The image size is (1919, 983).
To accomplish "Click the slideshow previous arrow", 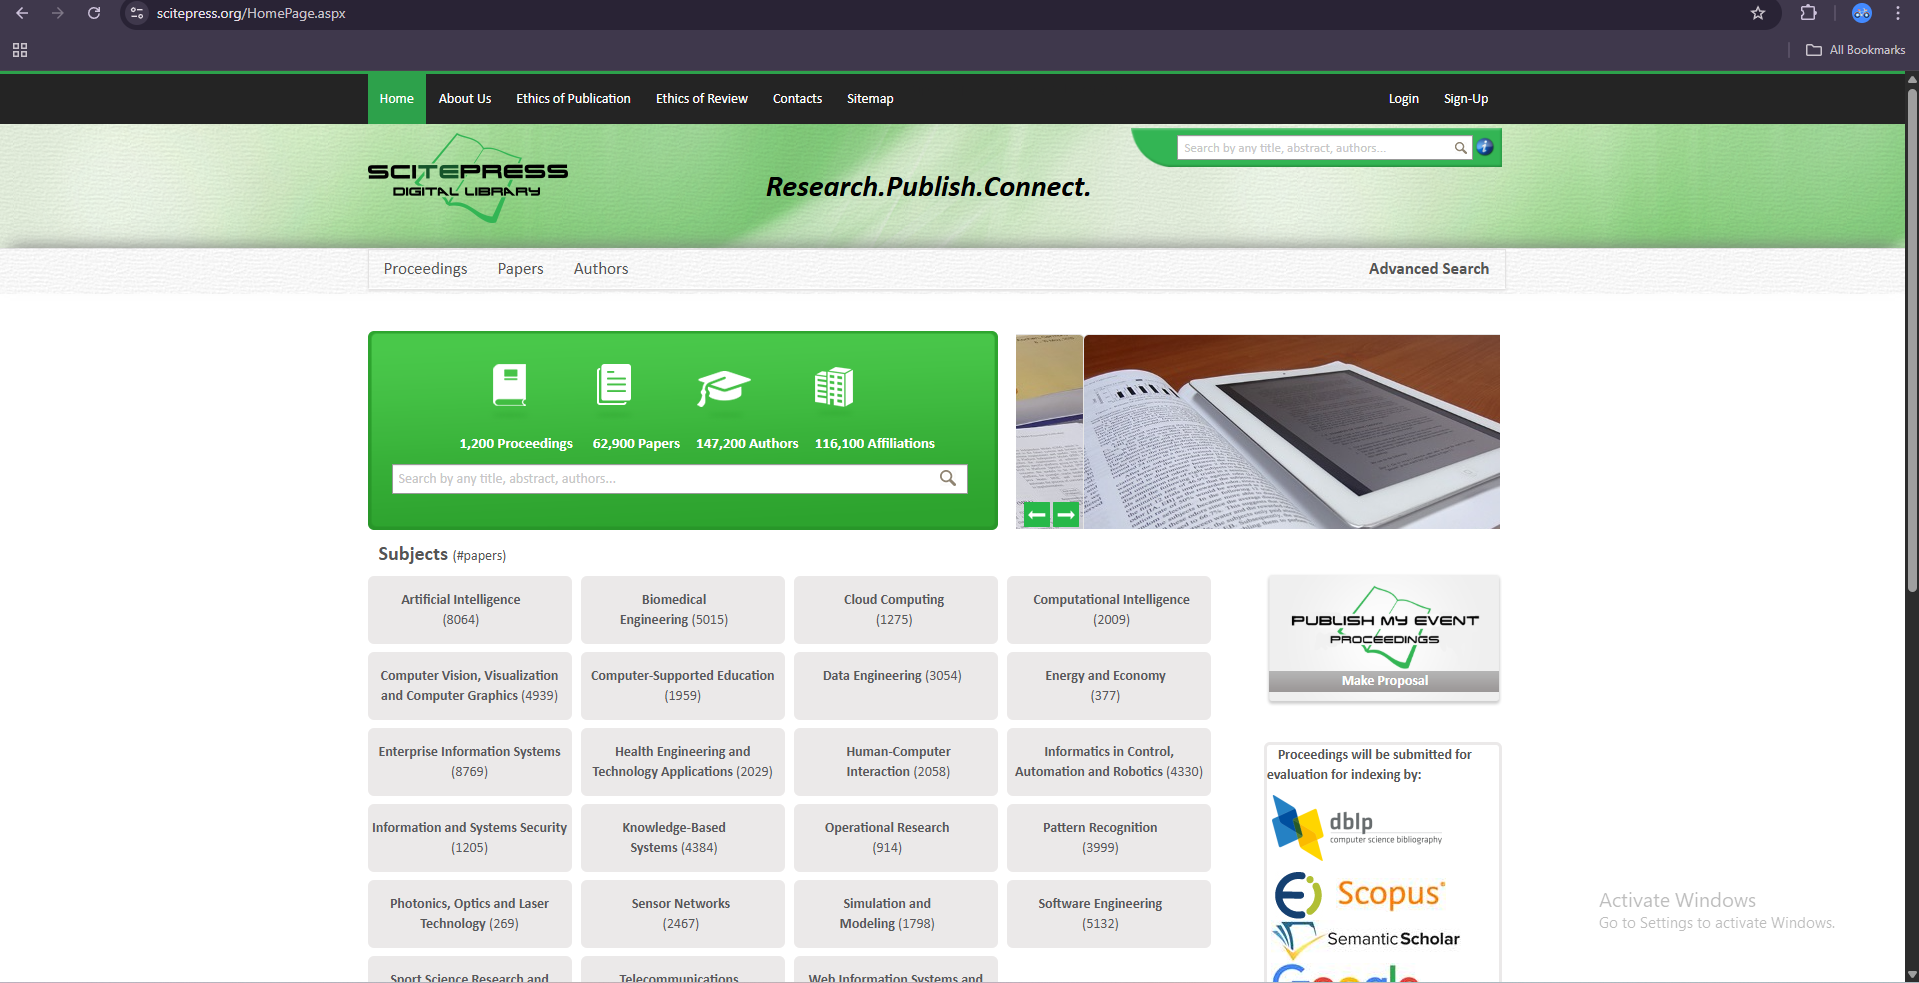I will coord(1037,515).
